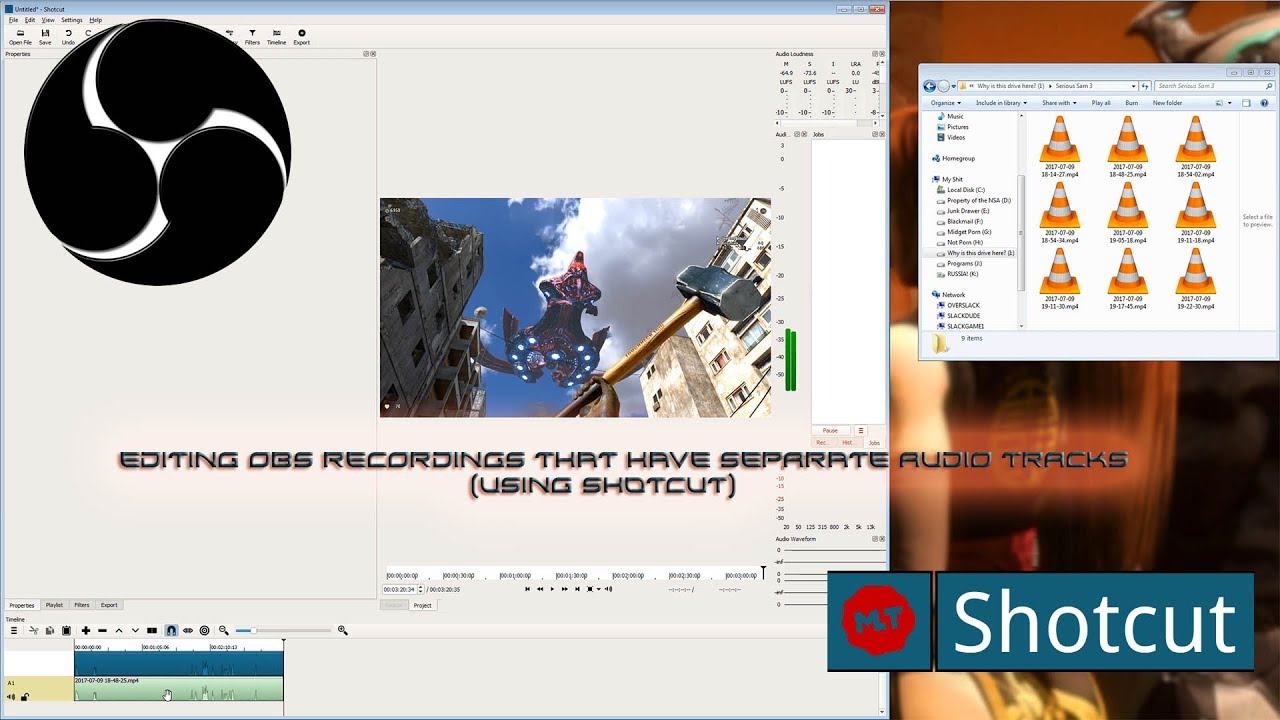This screenshot has width=1280, height=720.
Task: Open Explorer address bar history dropdown
Action: [x=1133, y=86]
